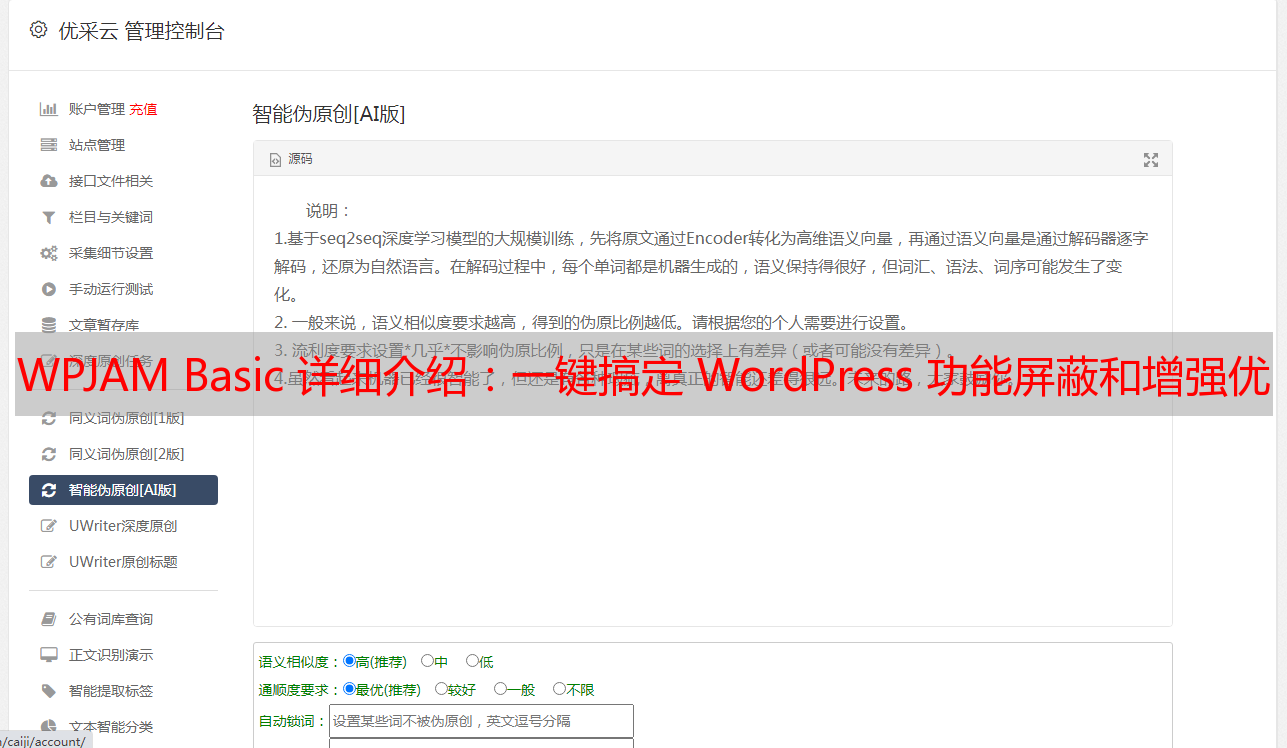
Task: Click the edit icon for UWriter原创标题
Action: pyautogui.click(x=48, y=562)
